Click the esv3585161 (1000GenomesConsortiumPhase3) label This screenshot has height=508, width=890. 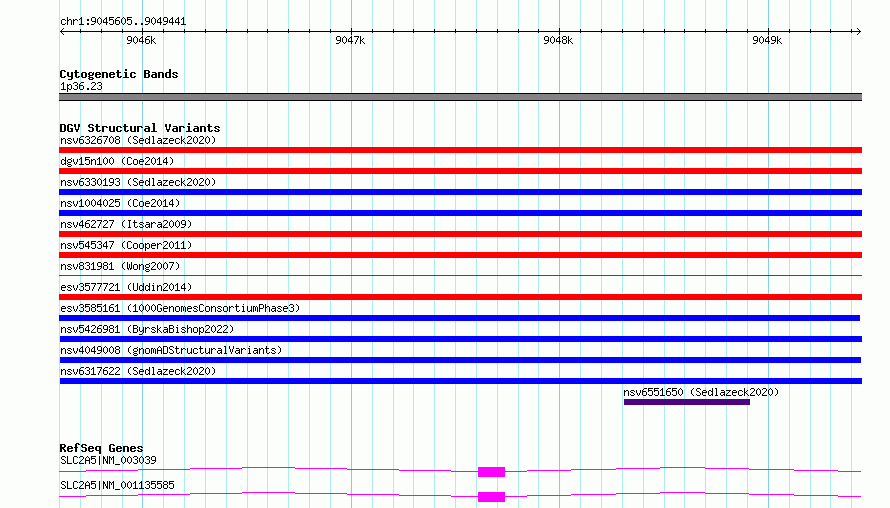180,308
